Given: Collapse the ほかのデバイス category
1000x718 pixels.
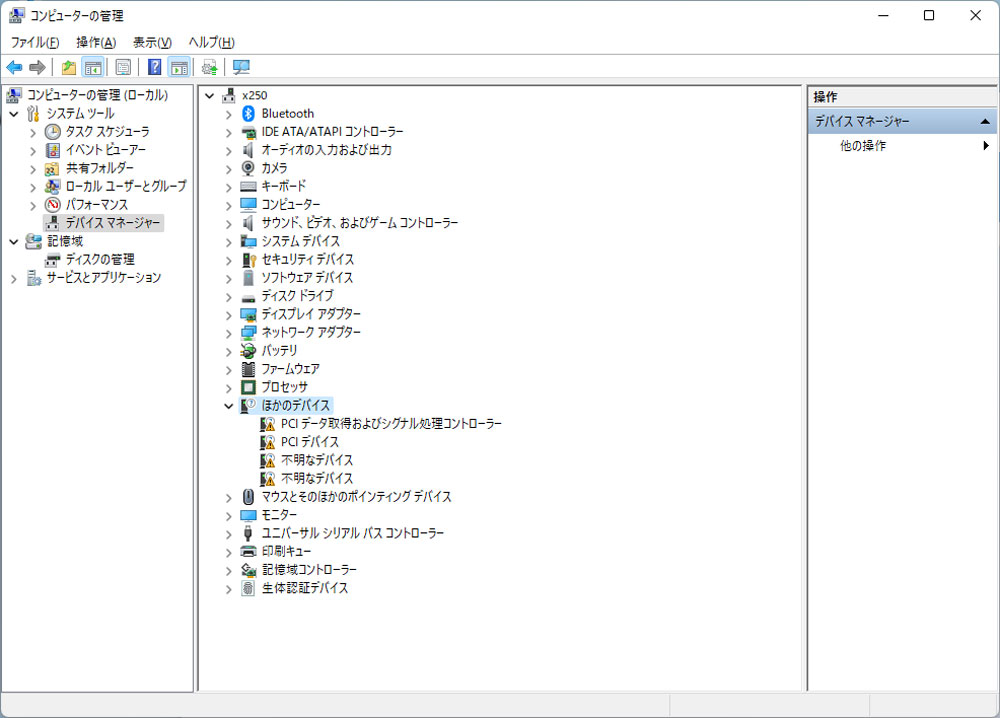Looking at the screenshot, I should click(228, 406).
